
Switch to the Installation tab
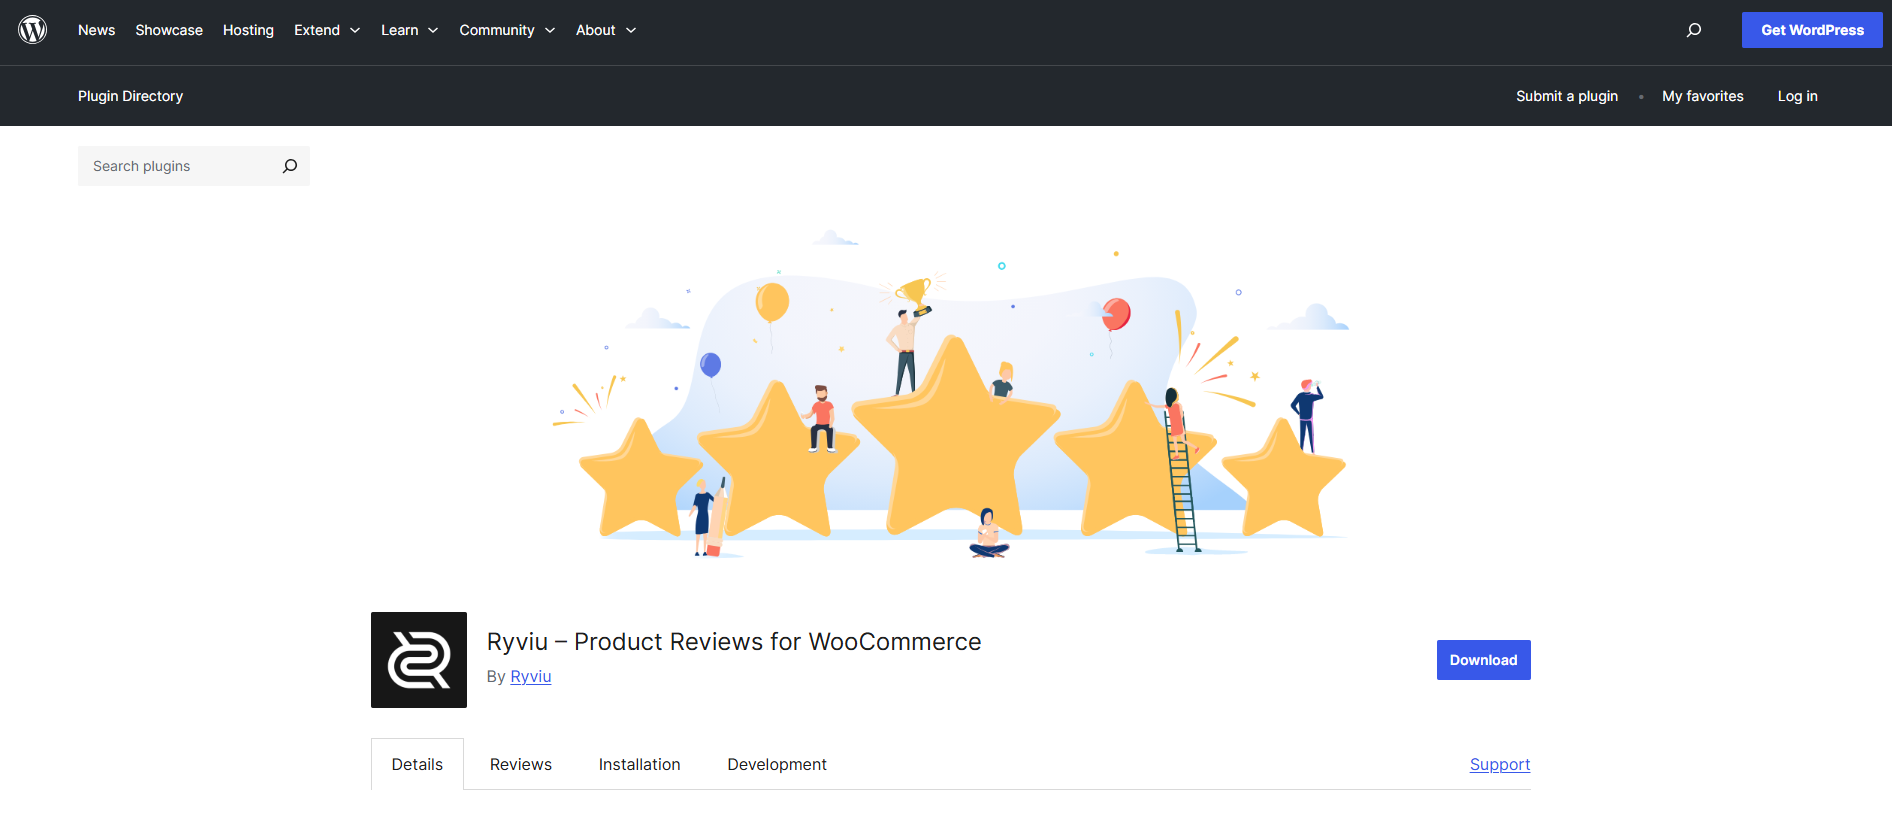coord(639,764)
